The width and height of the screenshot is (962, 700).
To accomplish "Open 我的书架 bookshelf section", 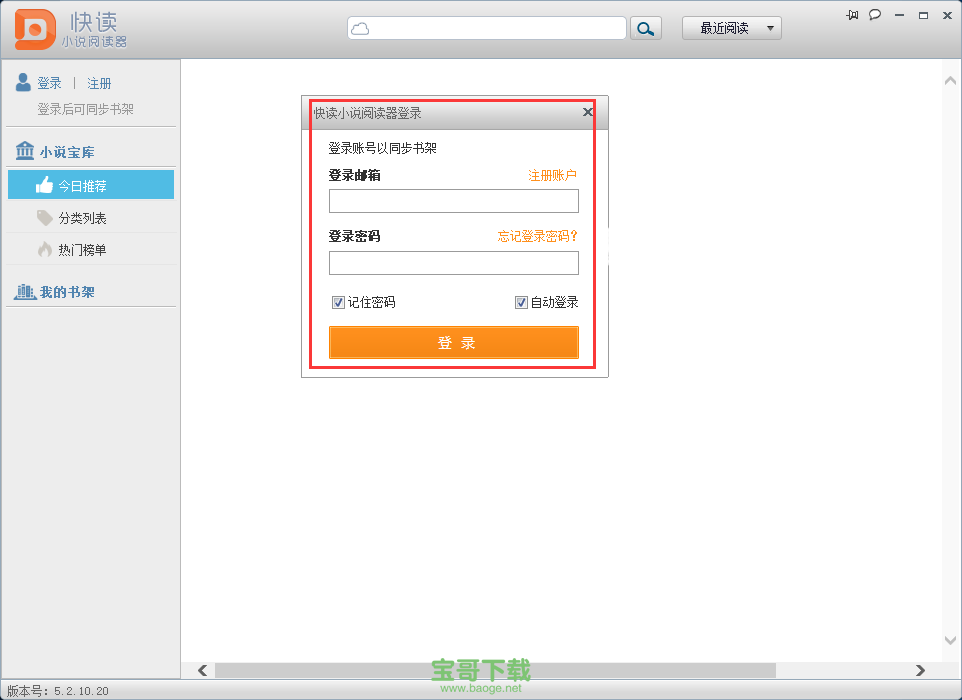I will pyautogui.click(x=66, y=292).
